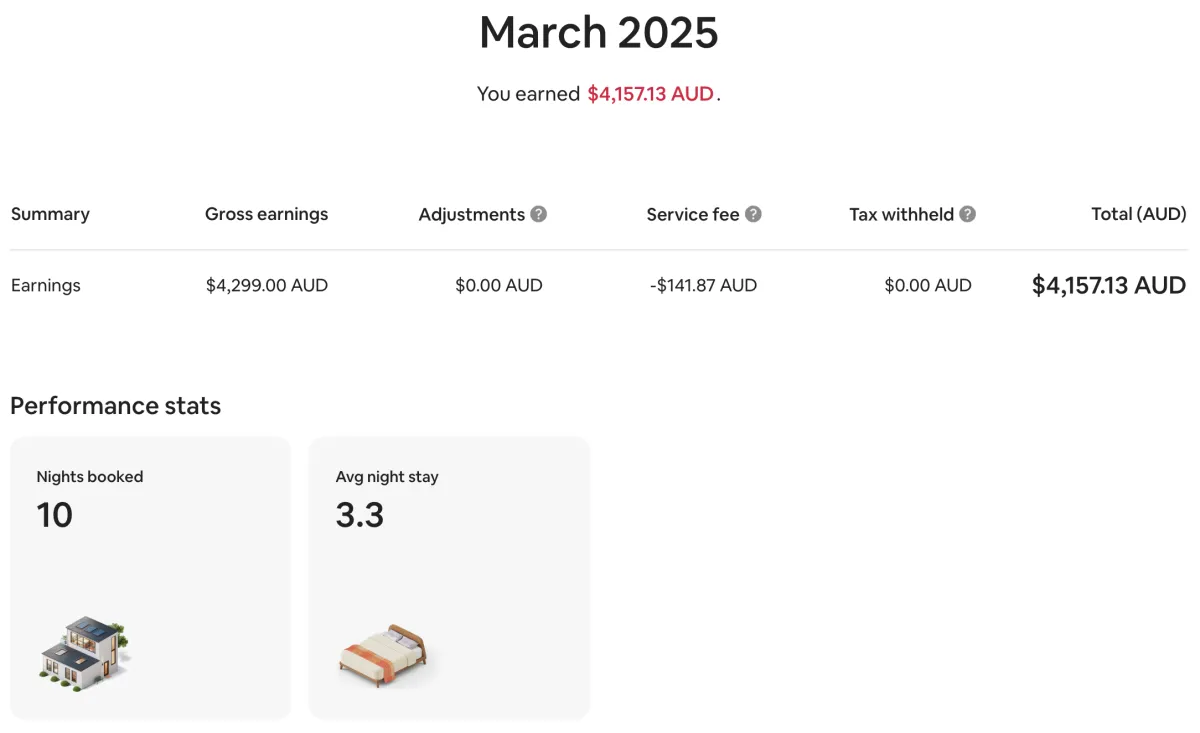This screenshot has width=1200, height=733.
Task: Click the Service fee help icon
Action: coord(754,214)
